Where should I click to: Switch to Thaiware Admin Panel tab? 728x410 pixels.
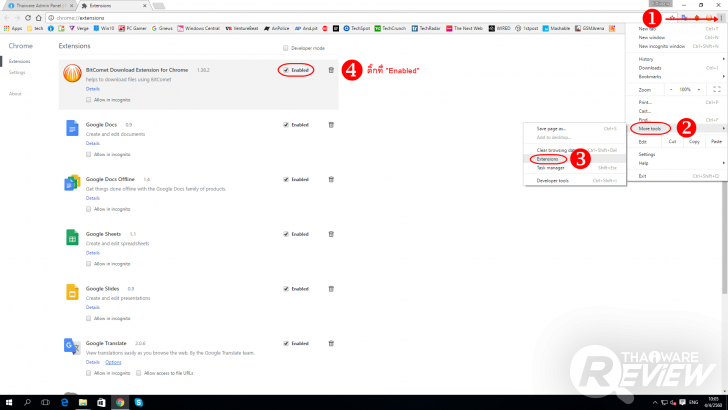(39, 6)
